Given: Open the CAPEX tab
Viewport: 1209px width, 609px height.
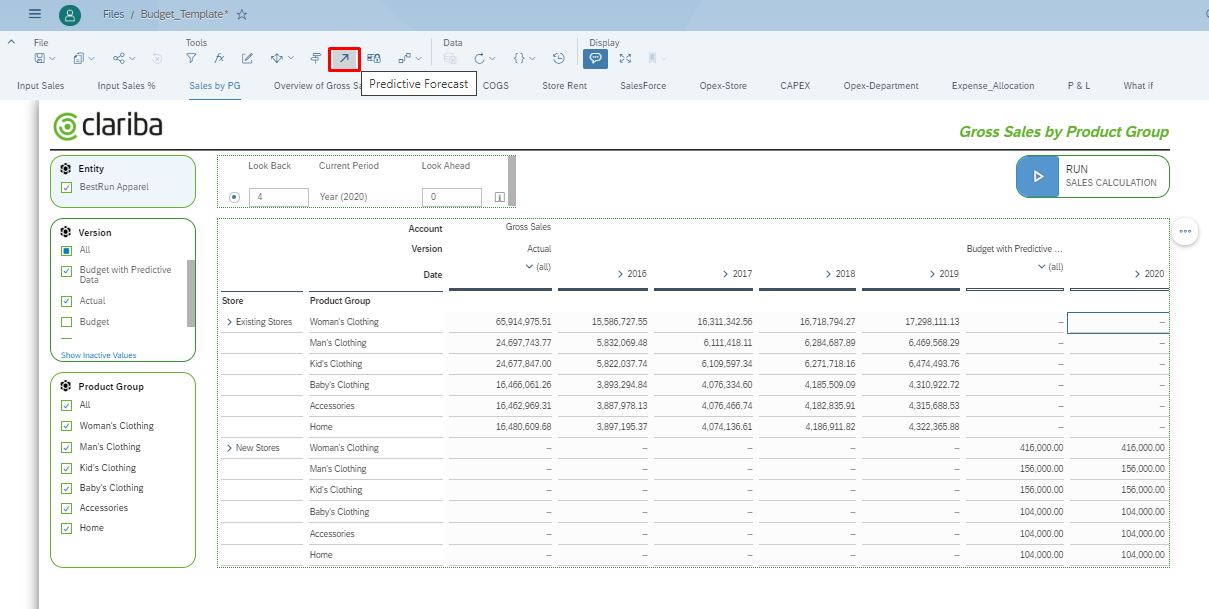Looking at the screenshot, I should pyautogui.click(x=795, y=86).
